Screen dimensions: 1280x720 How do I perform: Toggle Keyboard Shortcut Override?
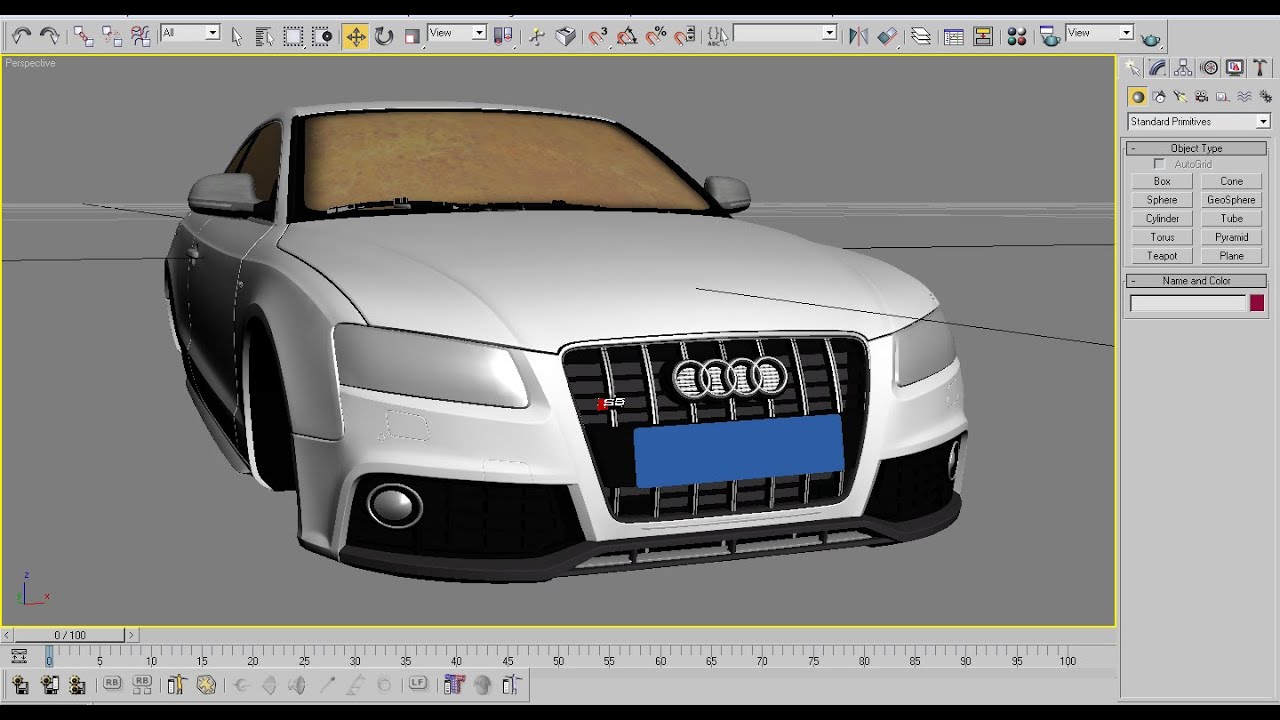point(566,36)
